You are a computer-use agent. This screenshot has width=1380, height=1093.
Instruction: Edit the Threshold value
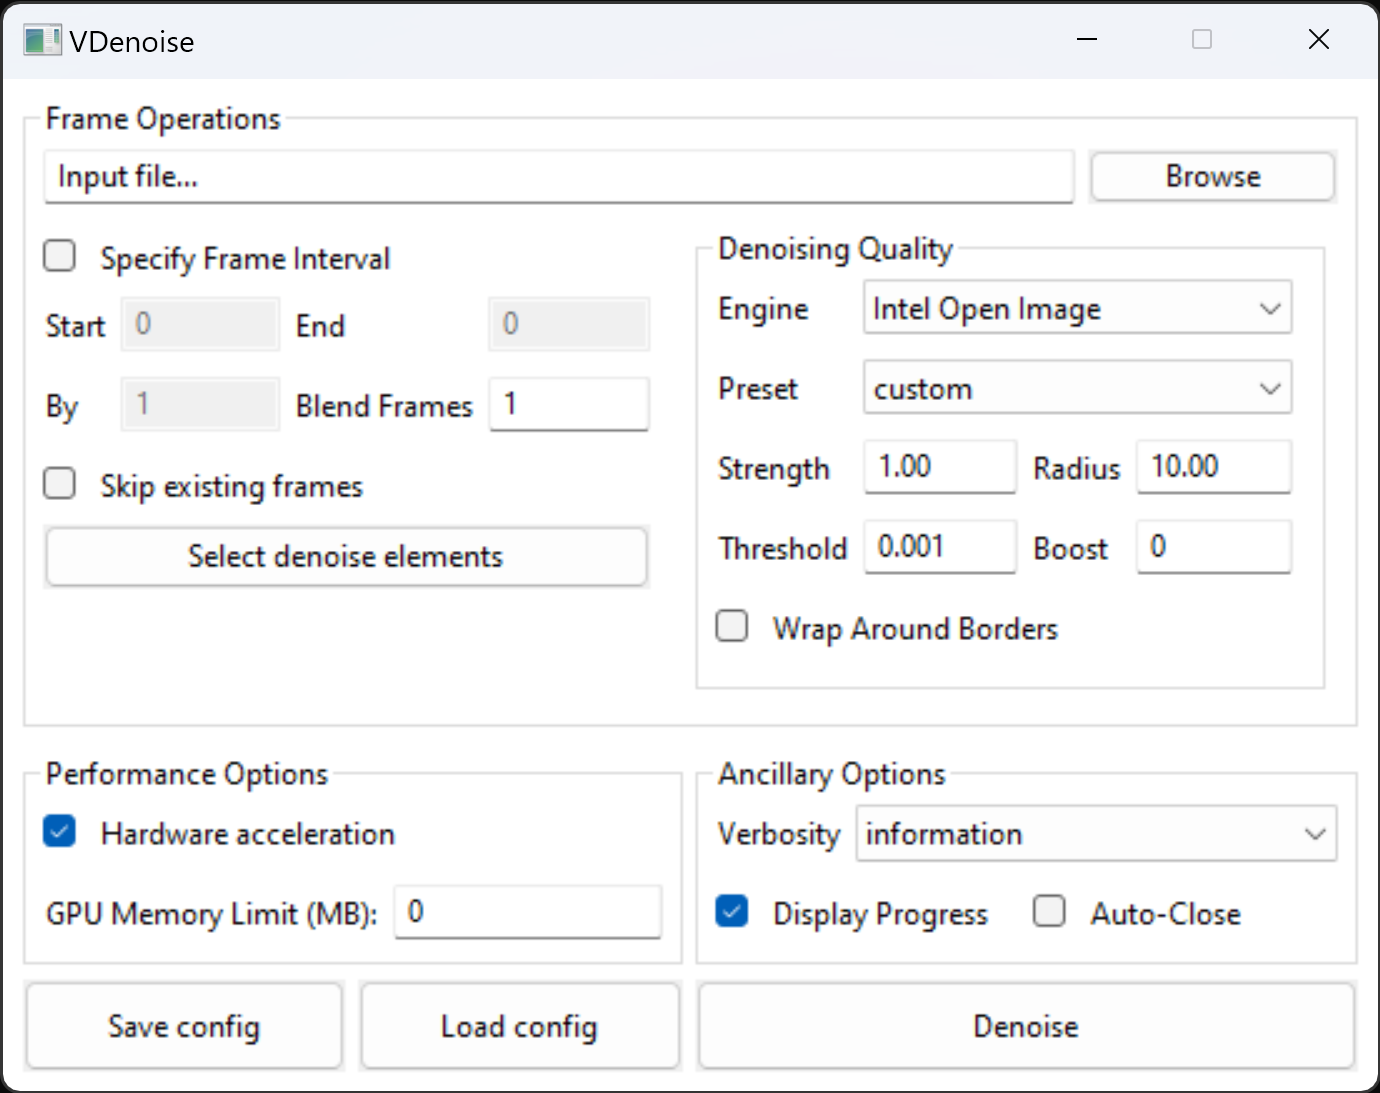[x=939, y=547]
